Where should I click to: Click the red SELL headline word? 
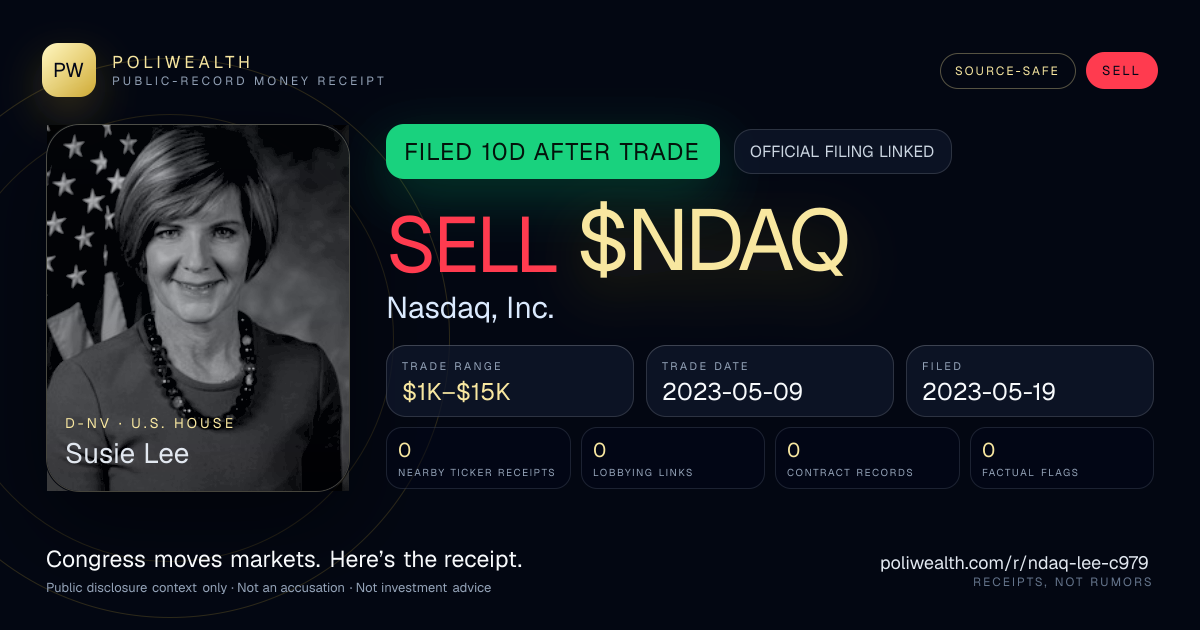point(472,244)
